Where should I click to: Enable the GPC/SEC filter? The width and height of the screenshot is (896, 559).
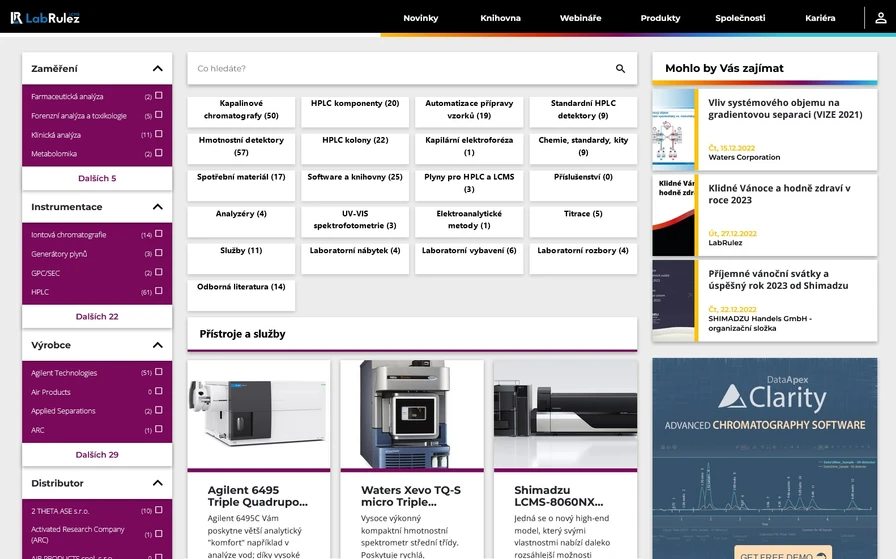click(x=159, y=272)
